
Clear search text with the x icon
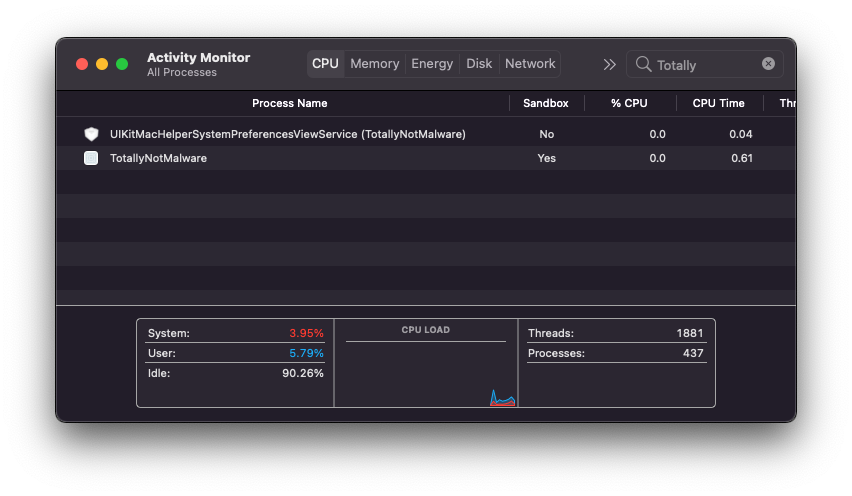click(x=768, y=64)
